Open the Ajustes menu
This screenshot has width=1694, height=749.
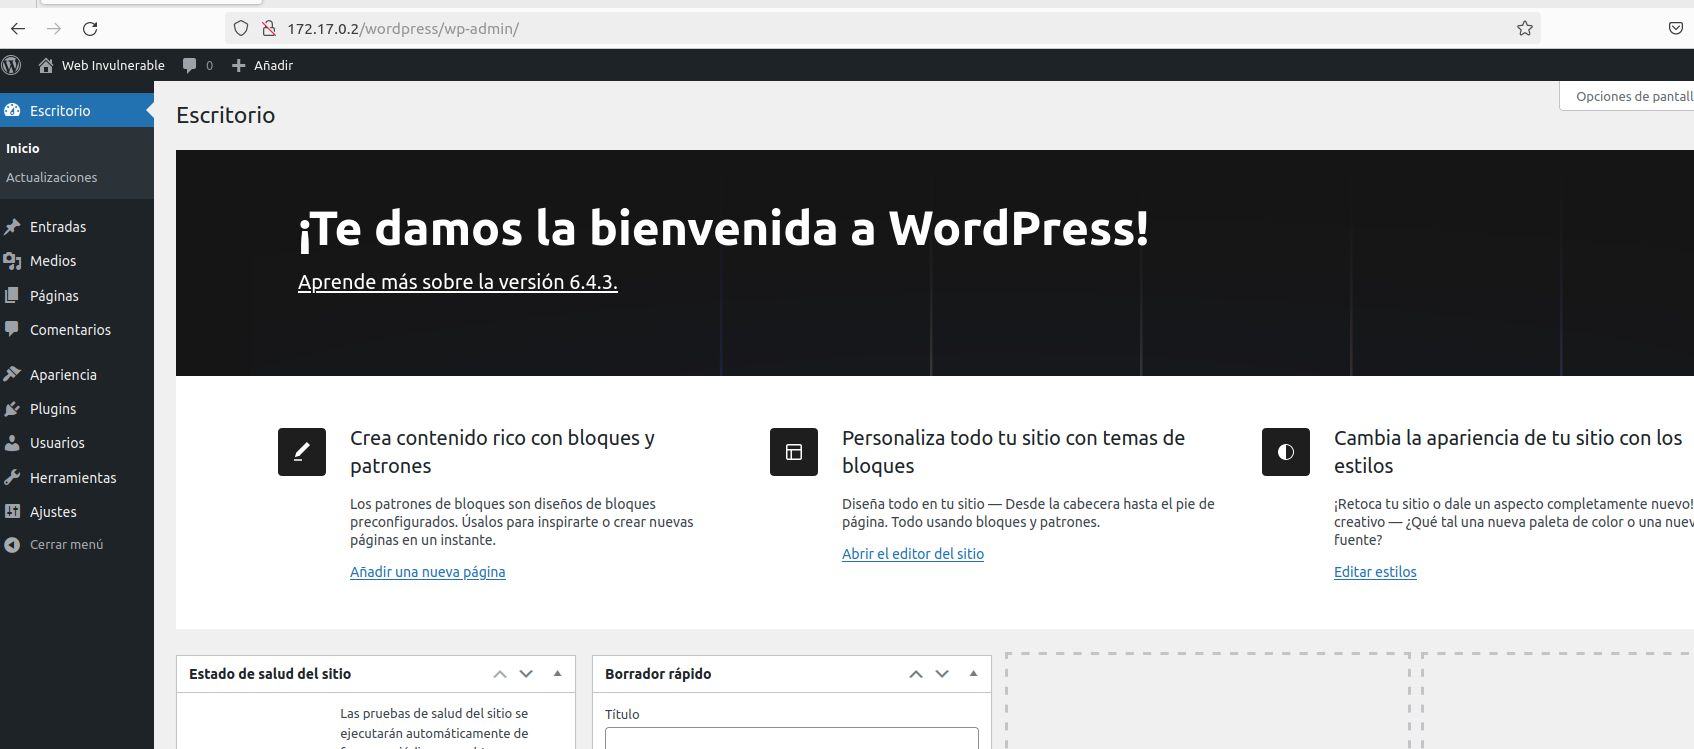pyautogui.click(x=77, y=511)
